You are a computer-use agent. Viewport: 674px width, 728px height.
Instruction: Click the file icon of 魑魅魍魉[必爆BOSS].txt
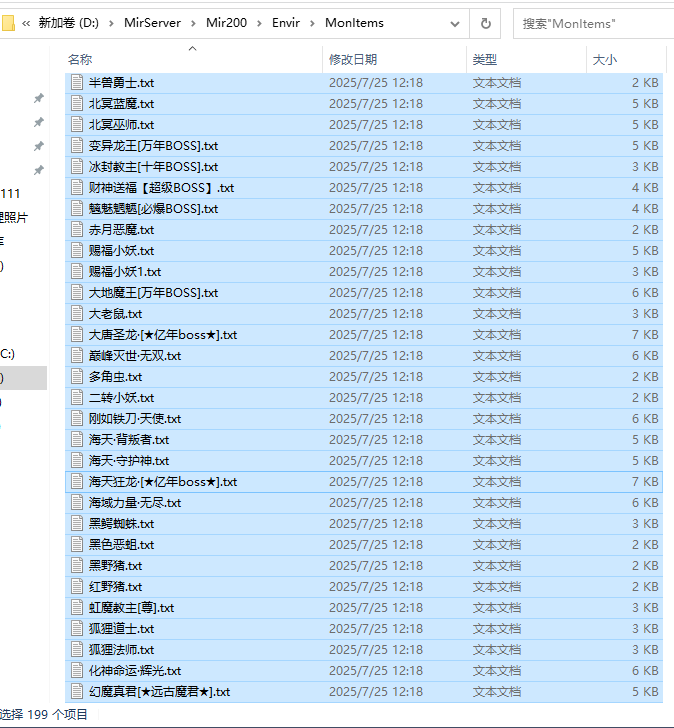(77, 208)
